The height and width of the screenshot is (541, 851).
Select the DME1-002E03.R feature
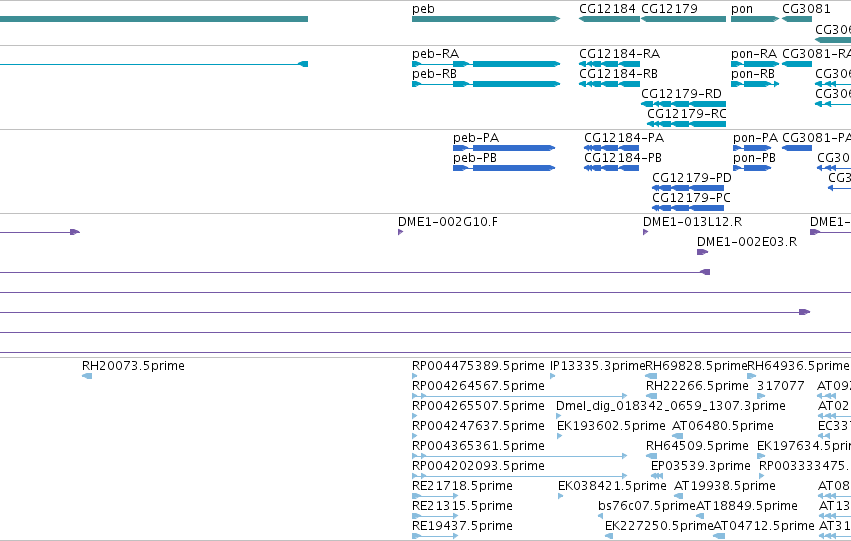(702, 252)
